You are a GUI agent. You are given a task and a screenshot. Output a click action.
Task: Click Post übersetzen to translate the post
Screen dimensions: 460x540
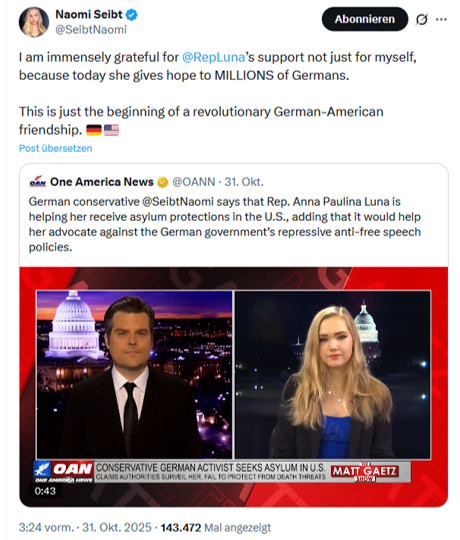tap(55, 148)
